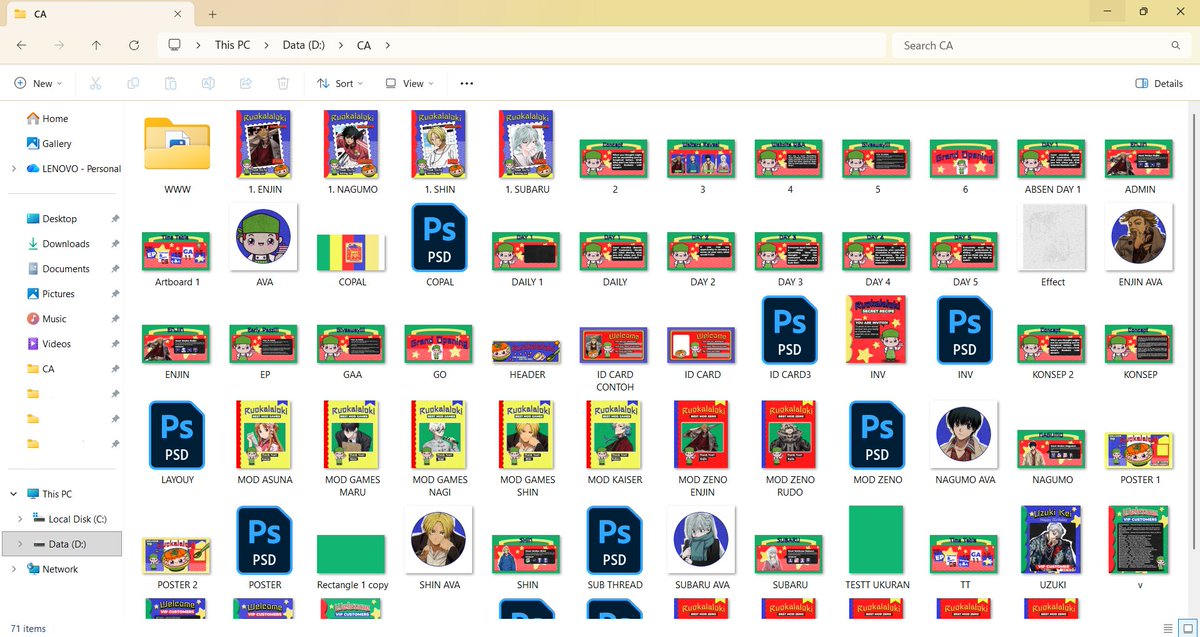This screenshot has height=637, width=1200.
Task: Switch to large thumbnails view icon
Action: click(x=1186, y=628)
